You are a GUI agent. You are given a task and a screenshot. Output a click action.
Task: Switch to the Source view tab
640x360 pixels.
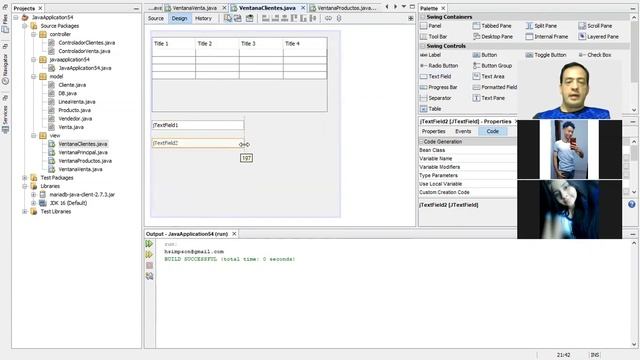pyautogui.click(x=156, y=18)
